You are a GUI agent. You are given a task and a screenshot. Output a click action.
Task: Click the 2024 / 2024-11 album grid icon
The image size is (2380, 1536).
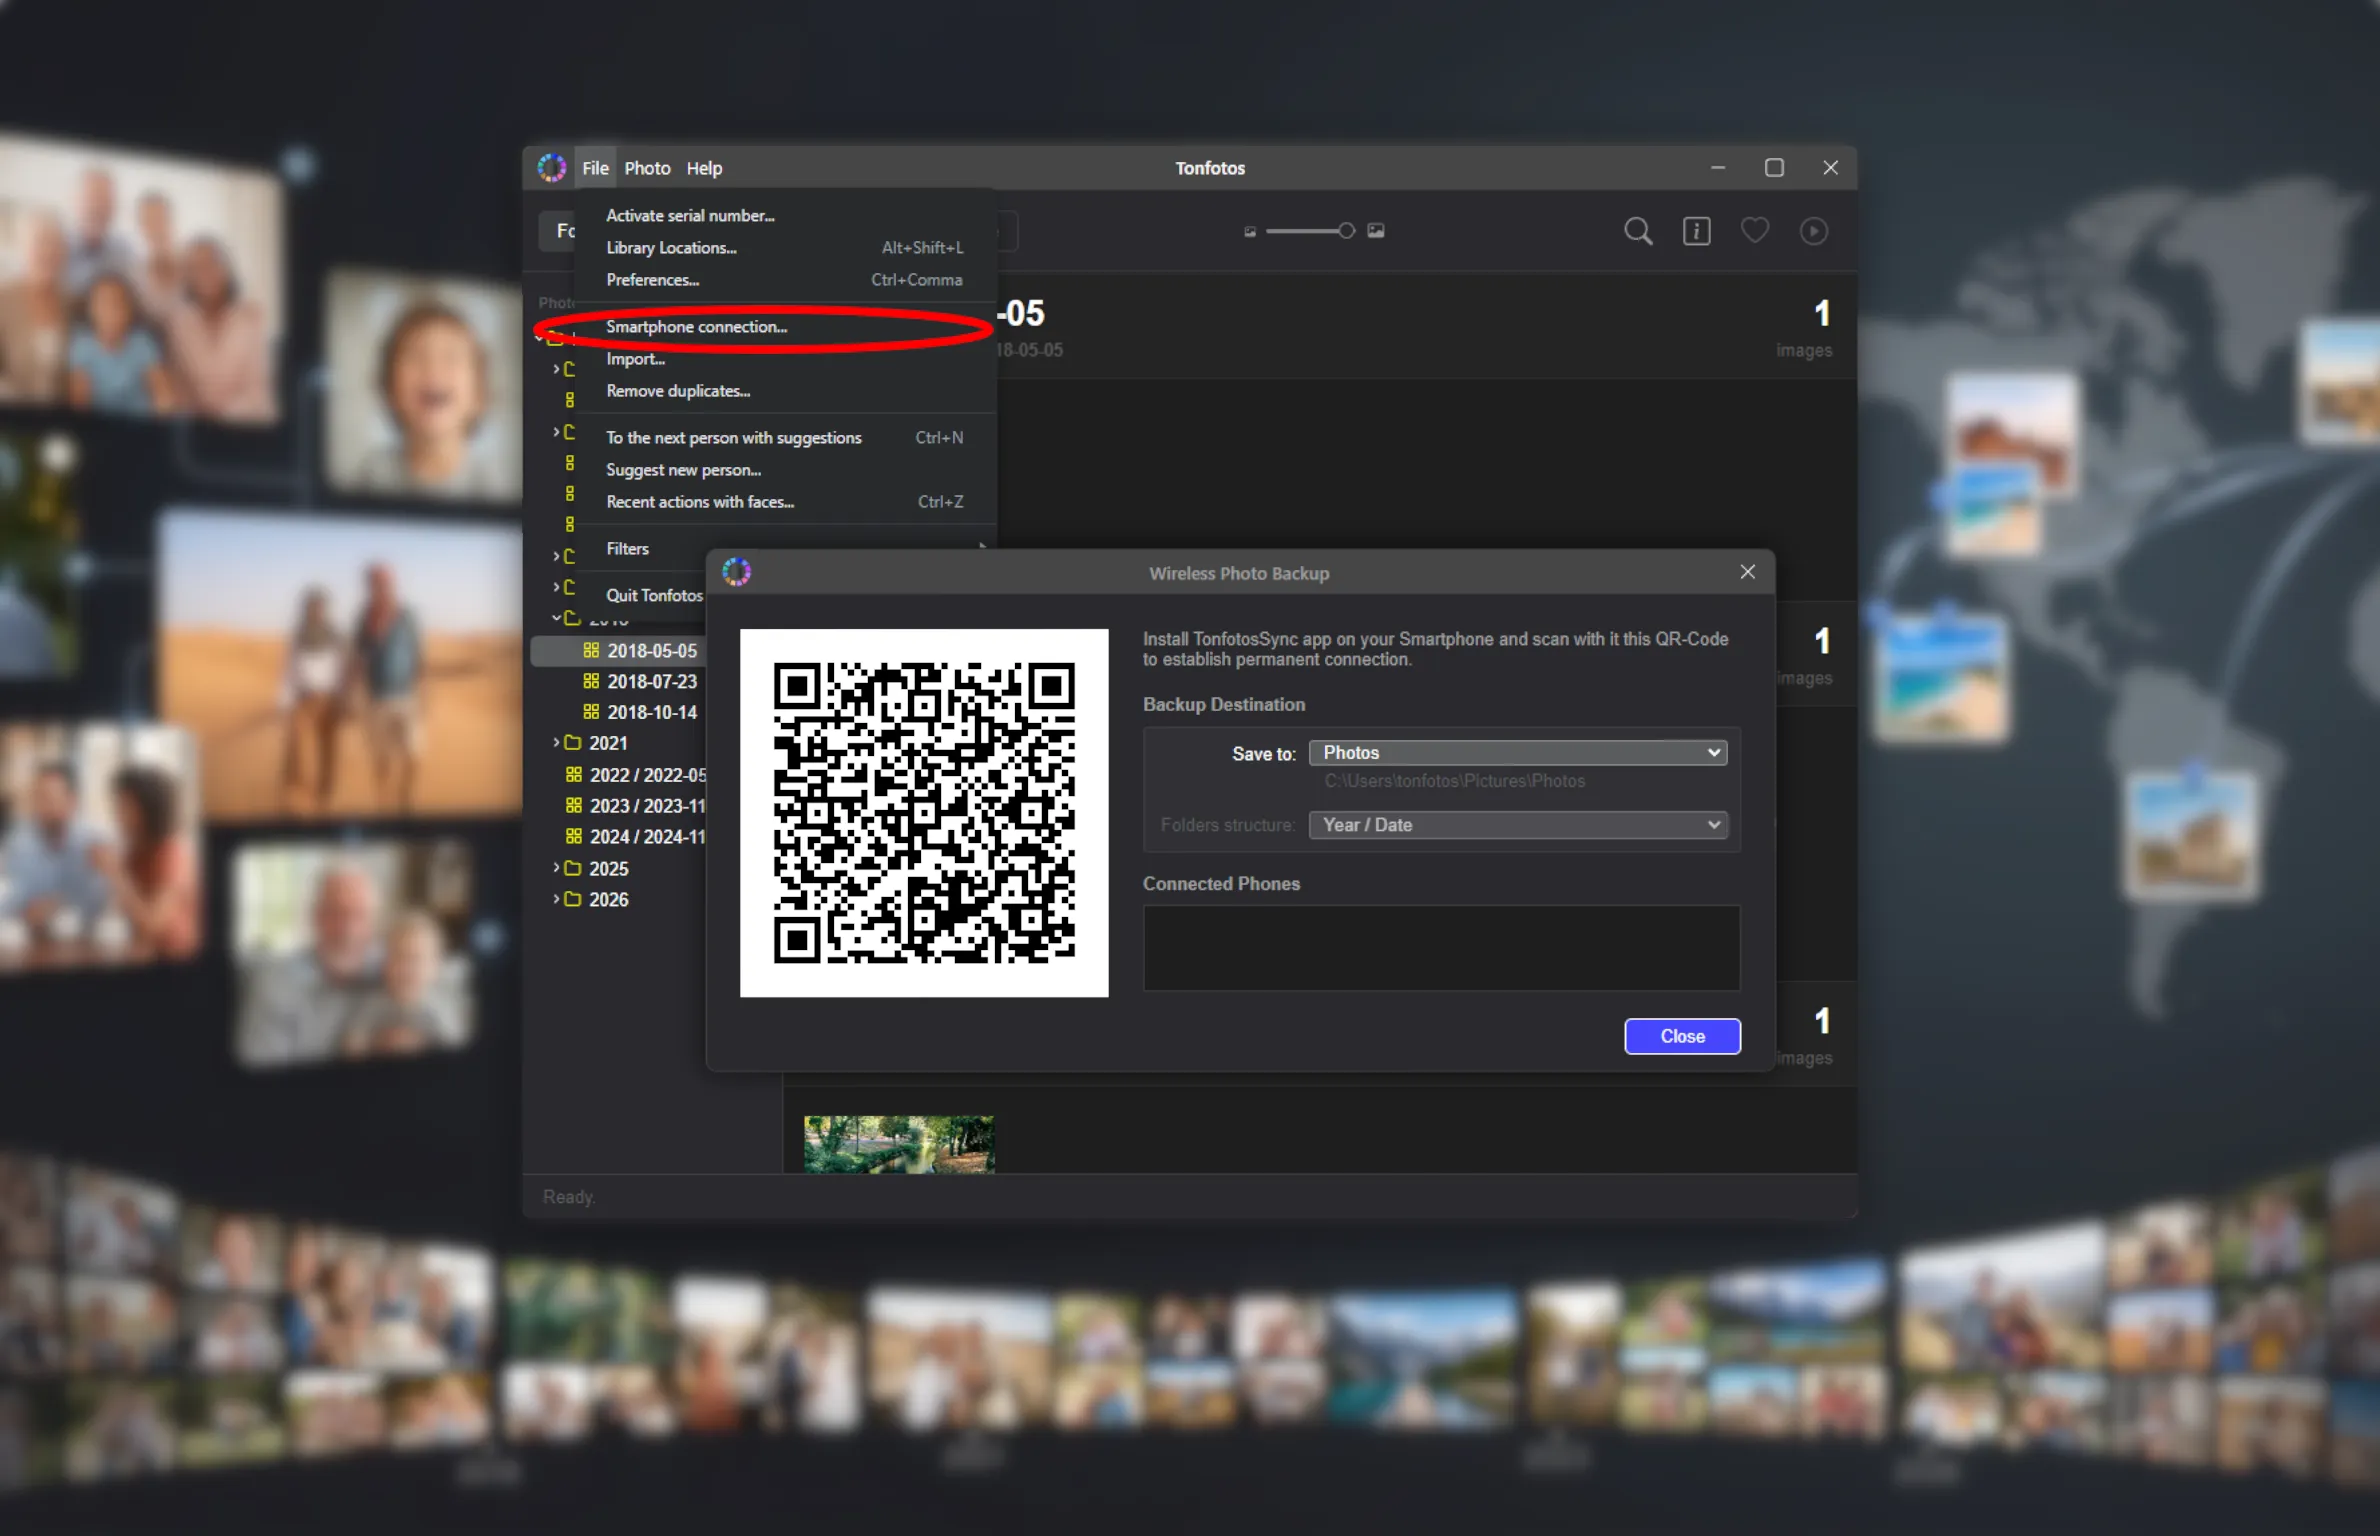[x=574, y=836]
